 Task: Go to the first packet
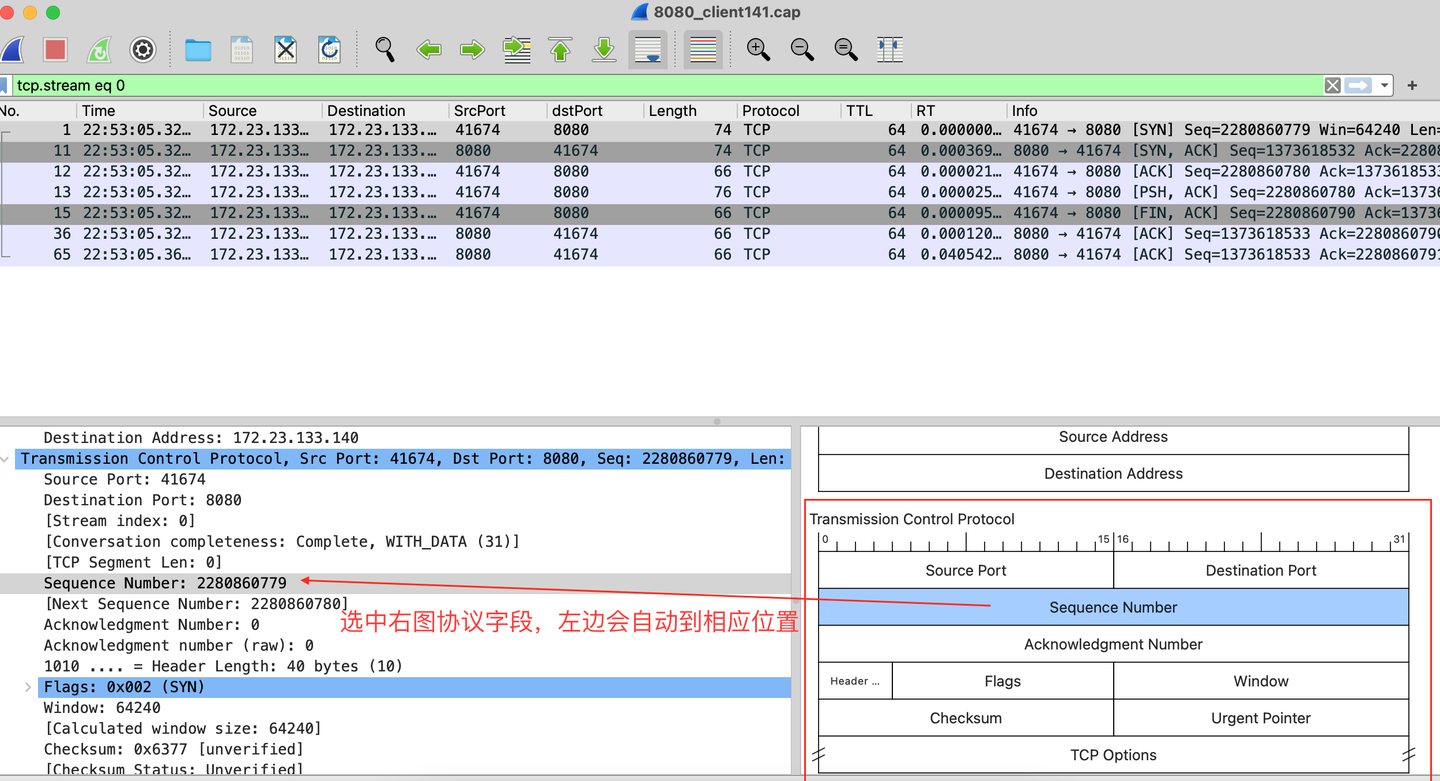(x=560, y=49)
